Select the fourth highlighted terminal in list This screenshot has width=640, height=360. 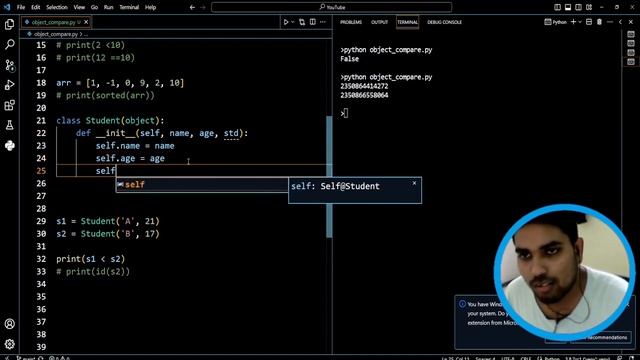[x=631, y=62]
